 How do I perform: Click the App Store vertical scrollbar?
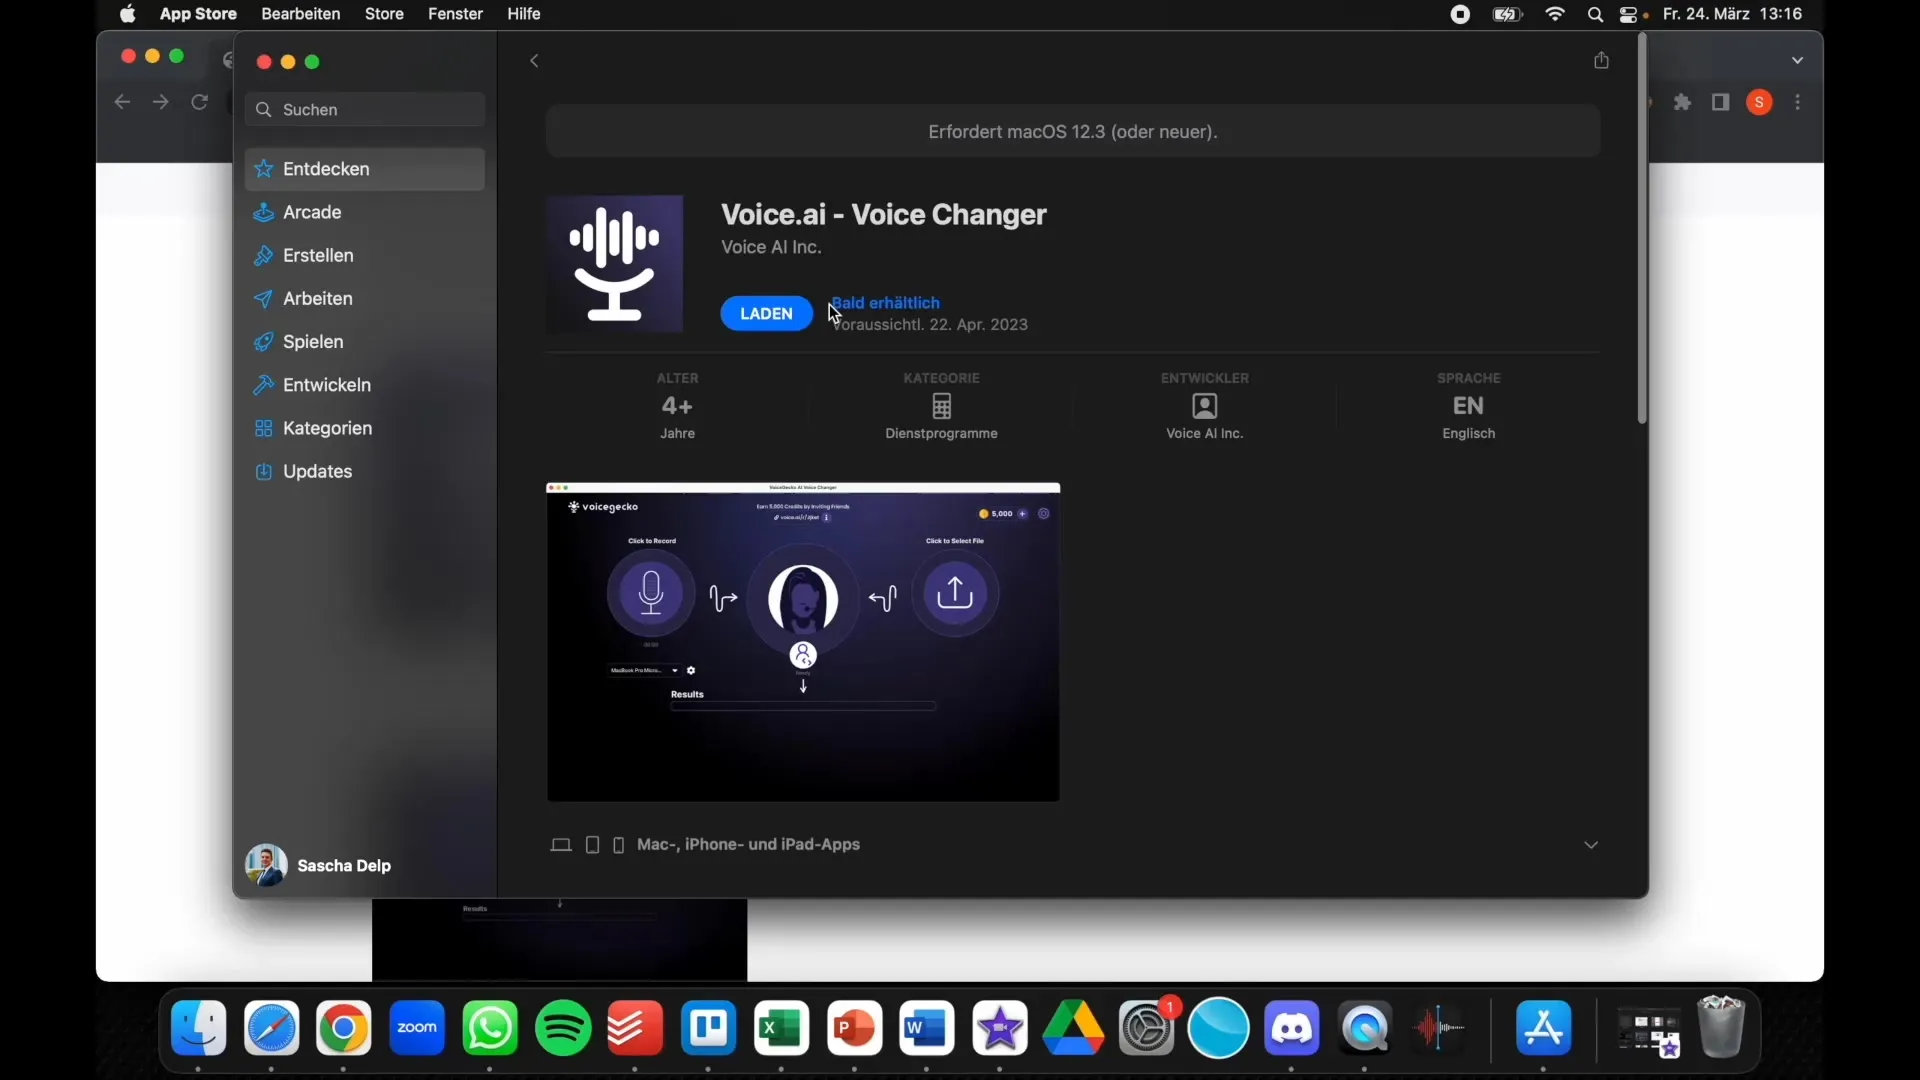pyautogui.click(x=1642, y=230)
